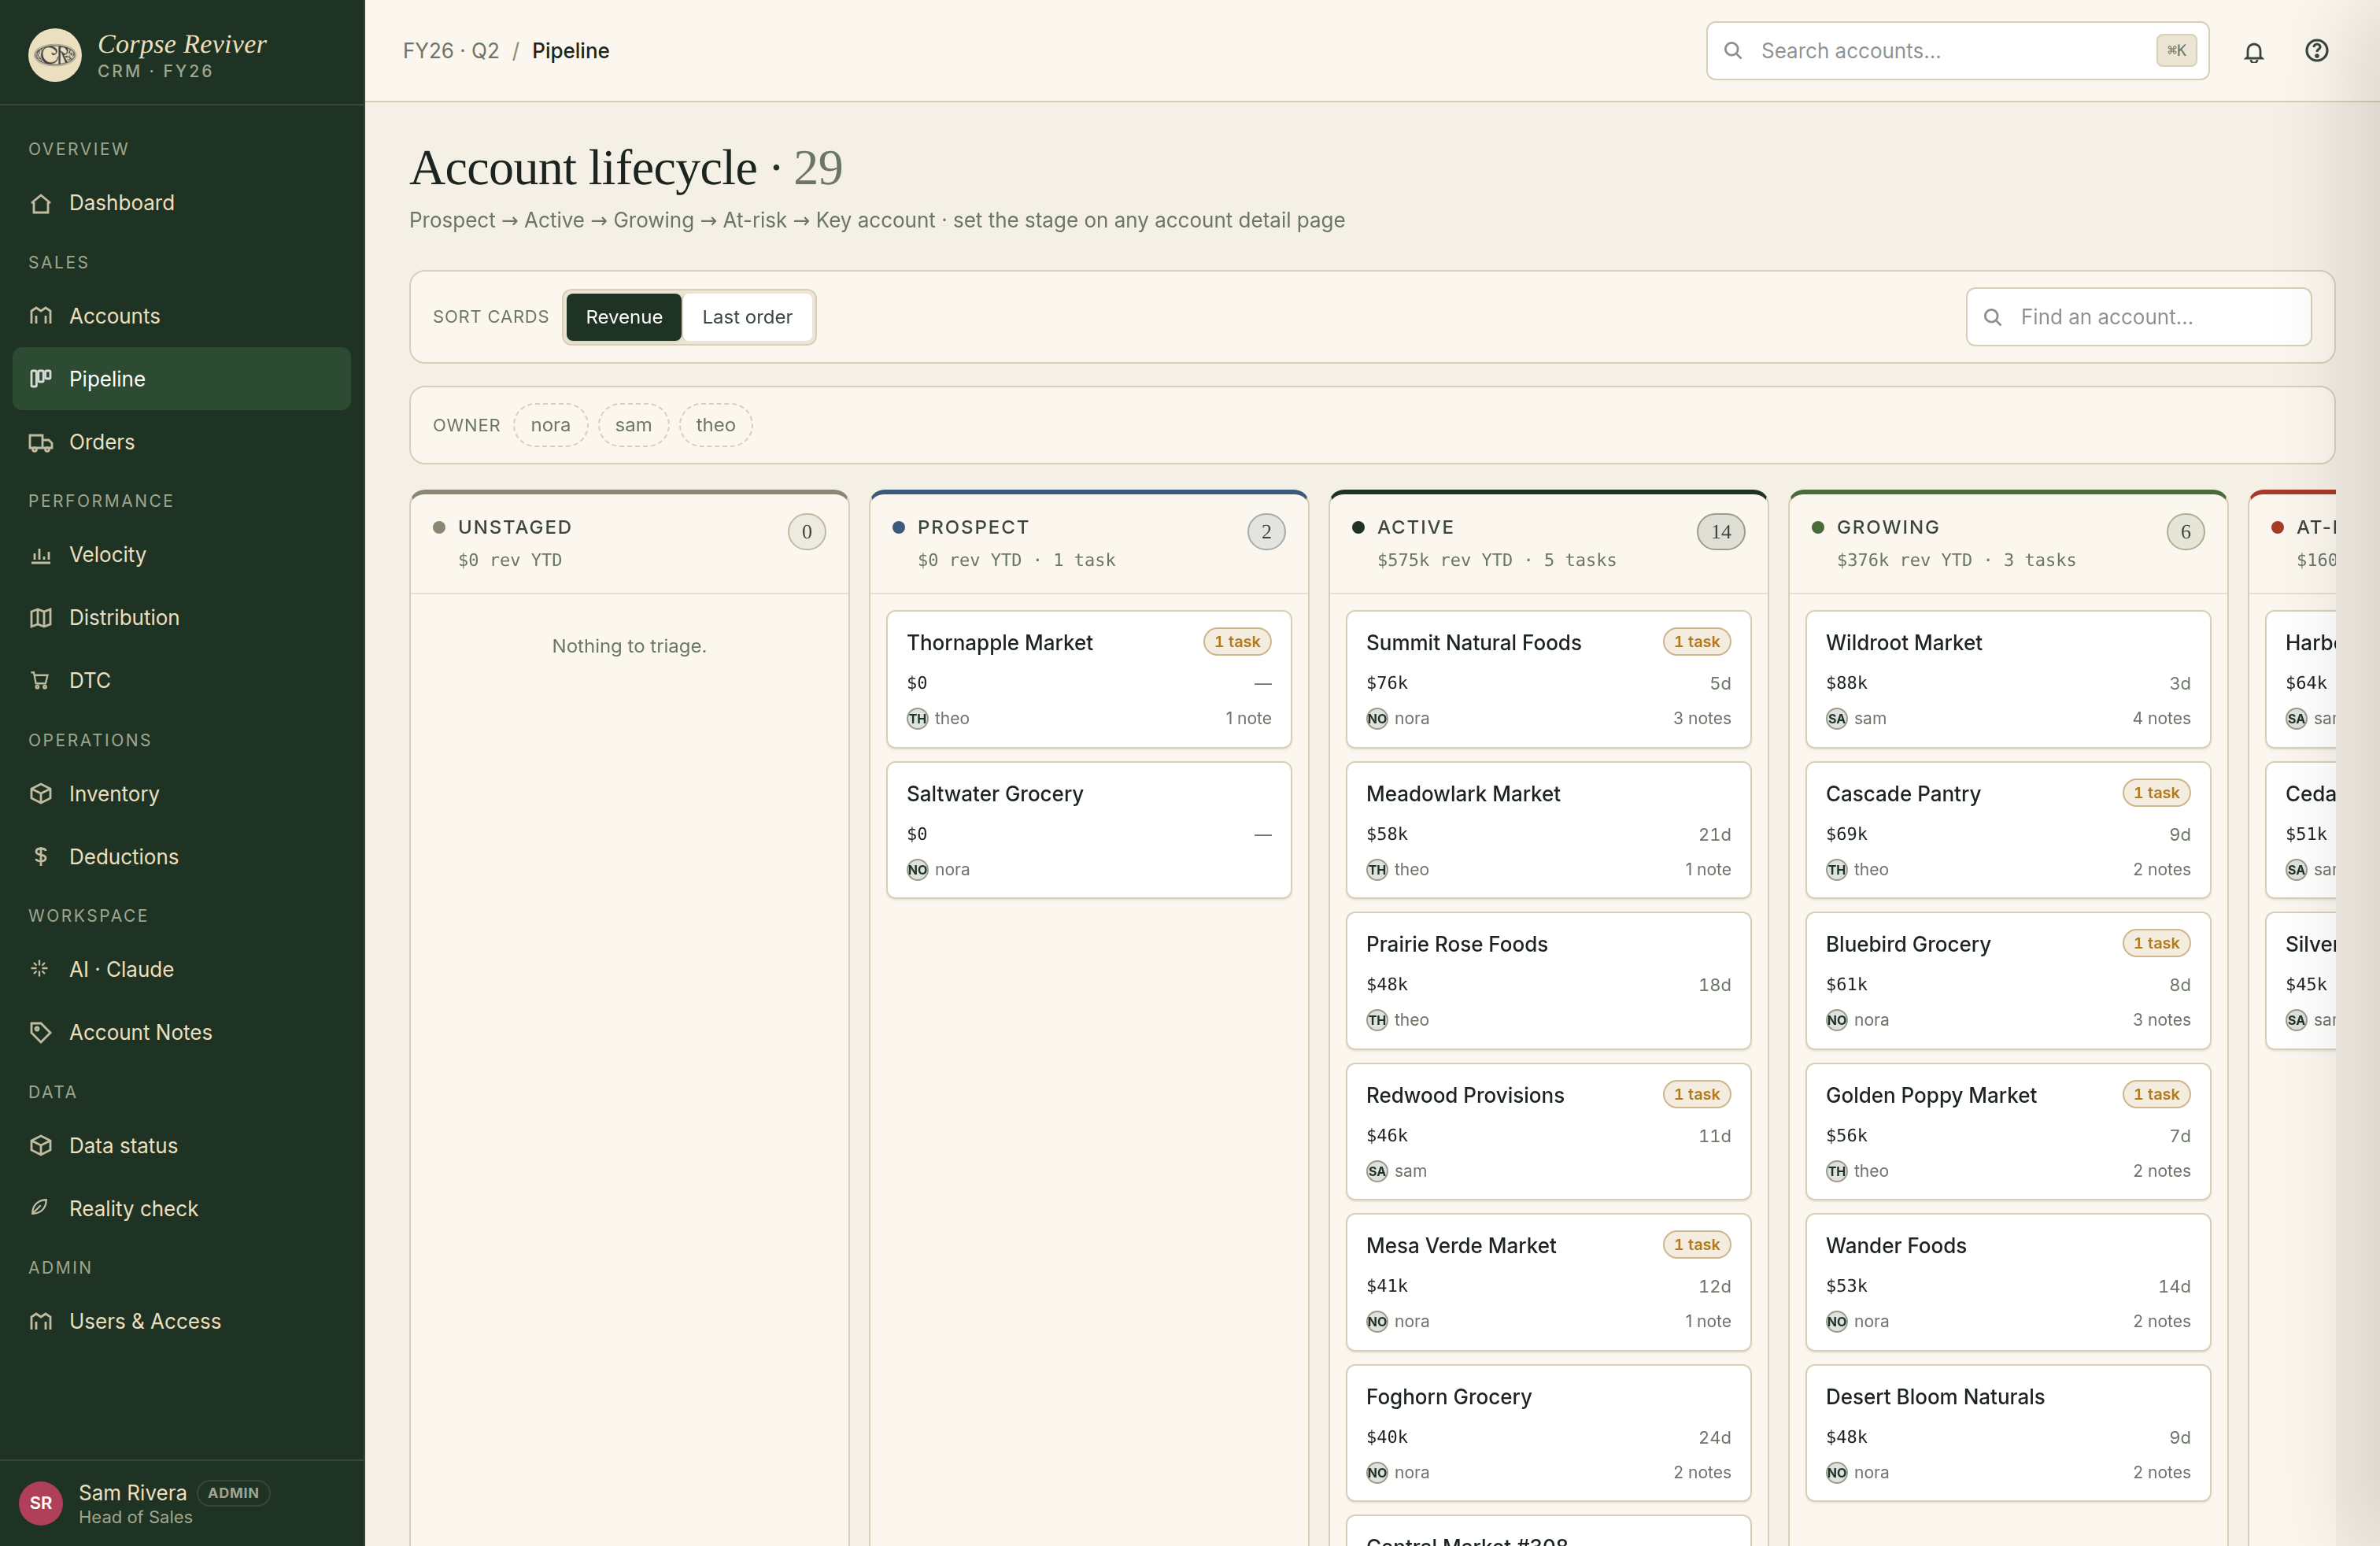Click the Velocity bar chart icon

click(x=41, y=555)
